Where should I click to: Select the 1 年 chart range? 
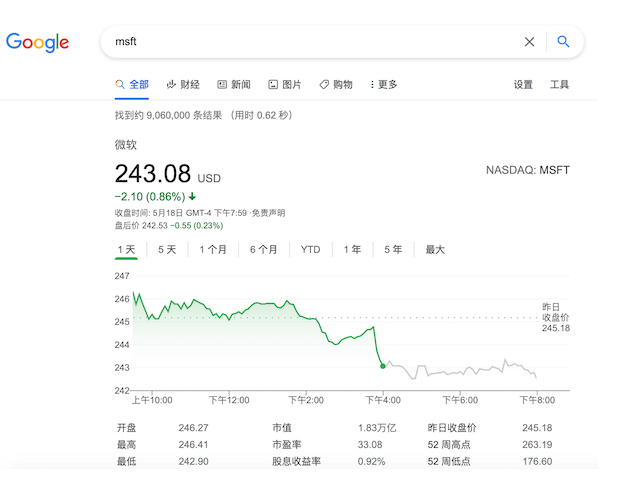tap(352, 250)
